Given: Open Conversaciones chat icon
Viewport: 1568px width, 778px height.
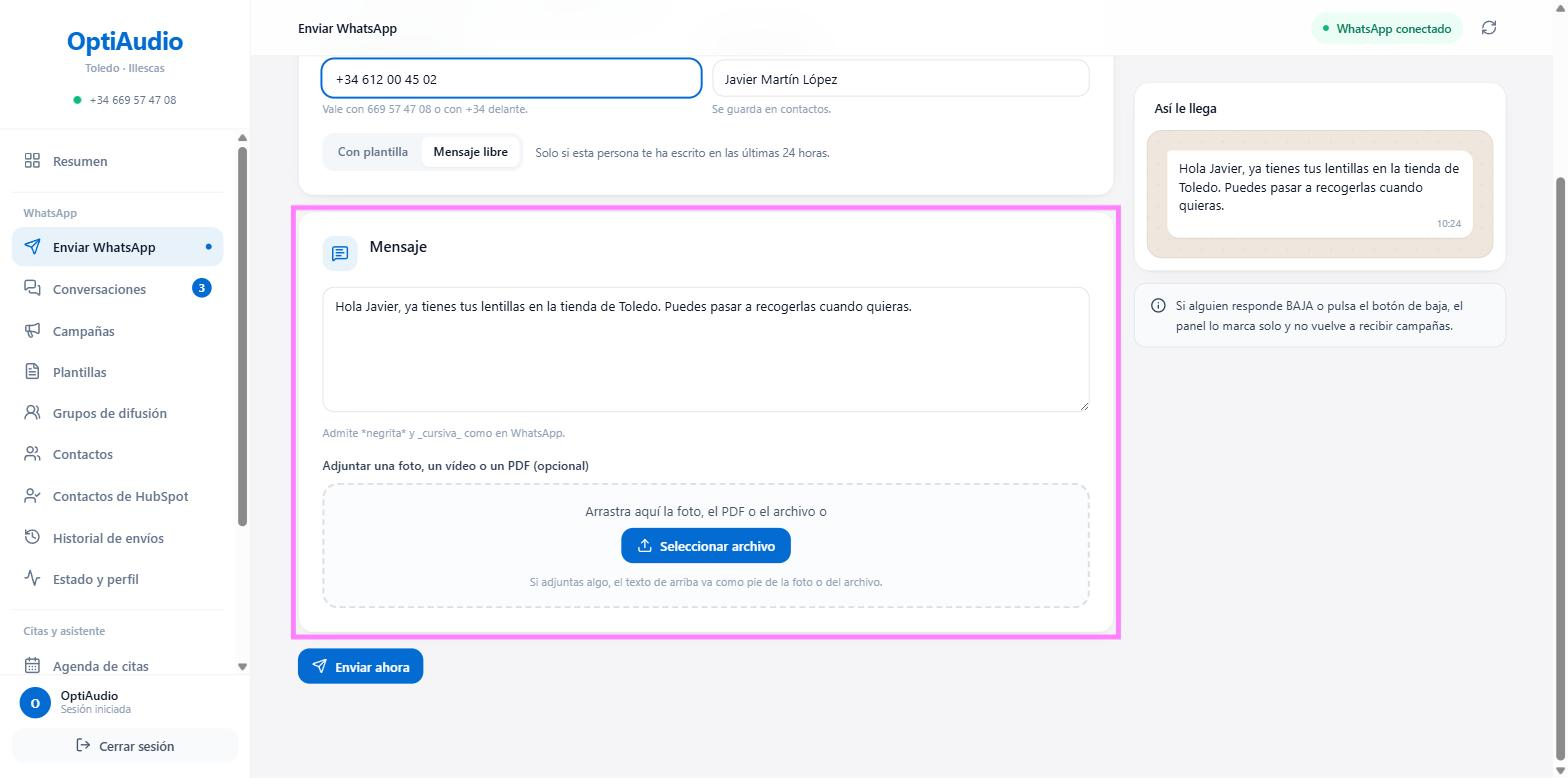Looking at the screenshot, I should point(32,288).
